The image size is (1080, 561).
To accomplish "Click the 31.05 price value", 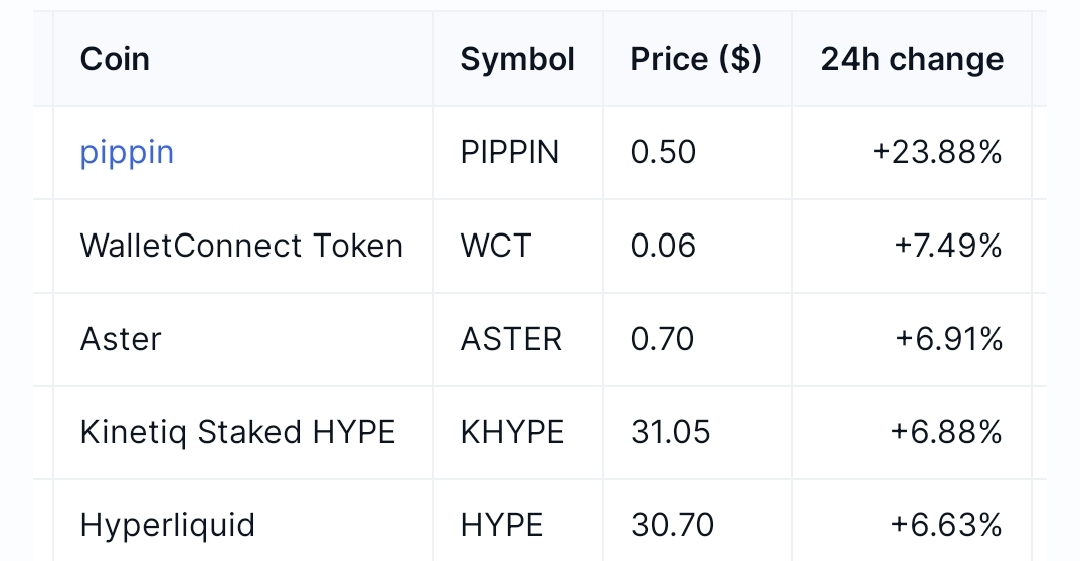I will 671,432.
